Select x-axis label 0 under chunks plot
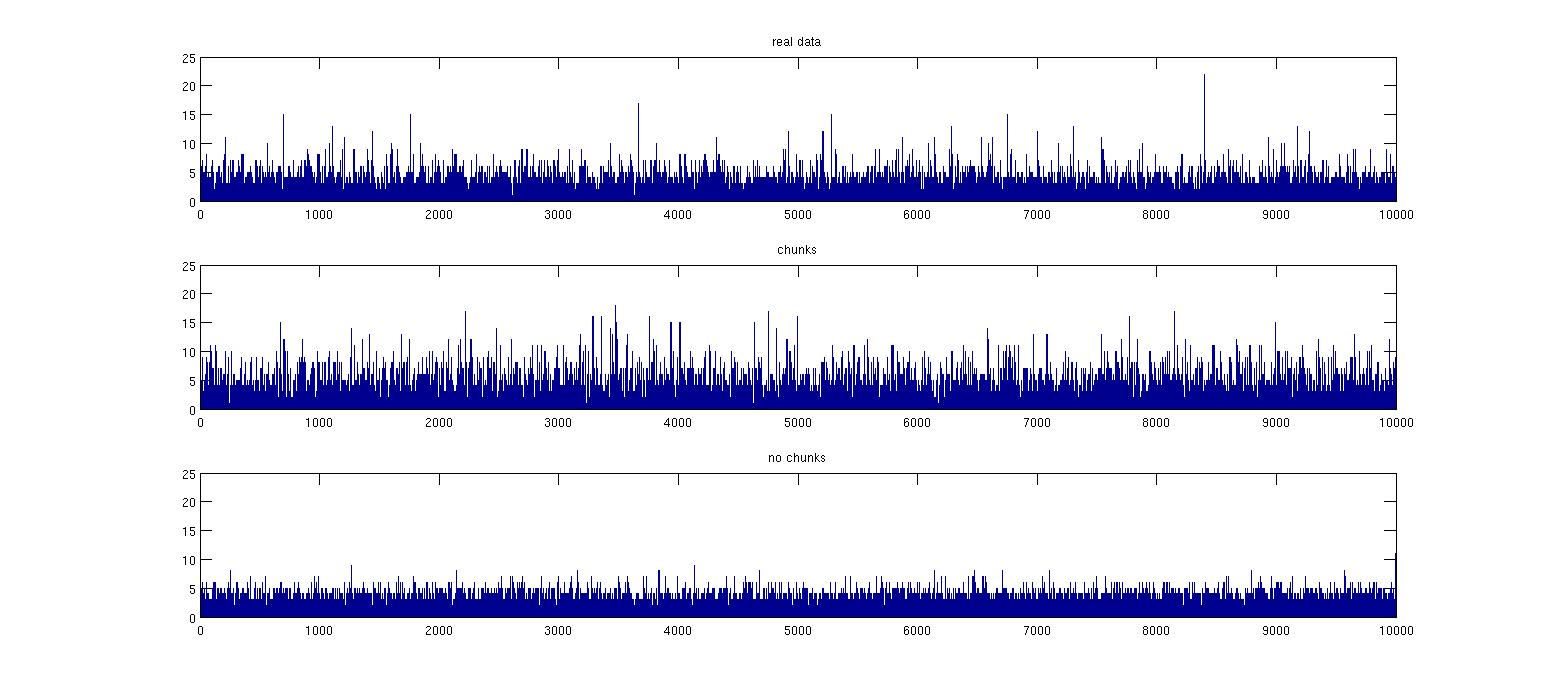The image size is (1542, 693). click(200, 422)
